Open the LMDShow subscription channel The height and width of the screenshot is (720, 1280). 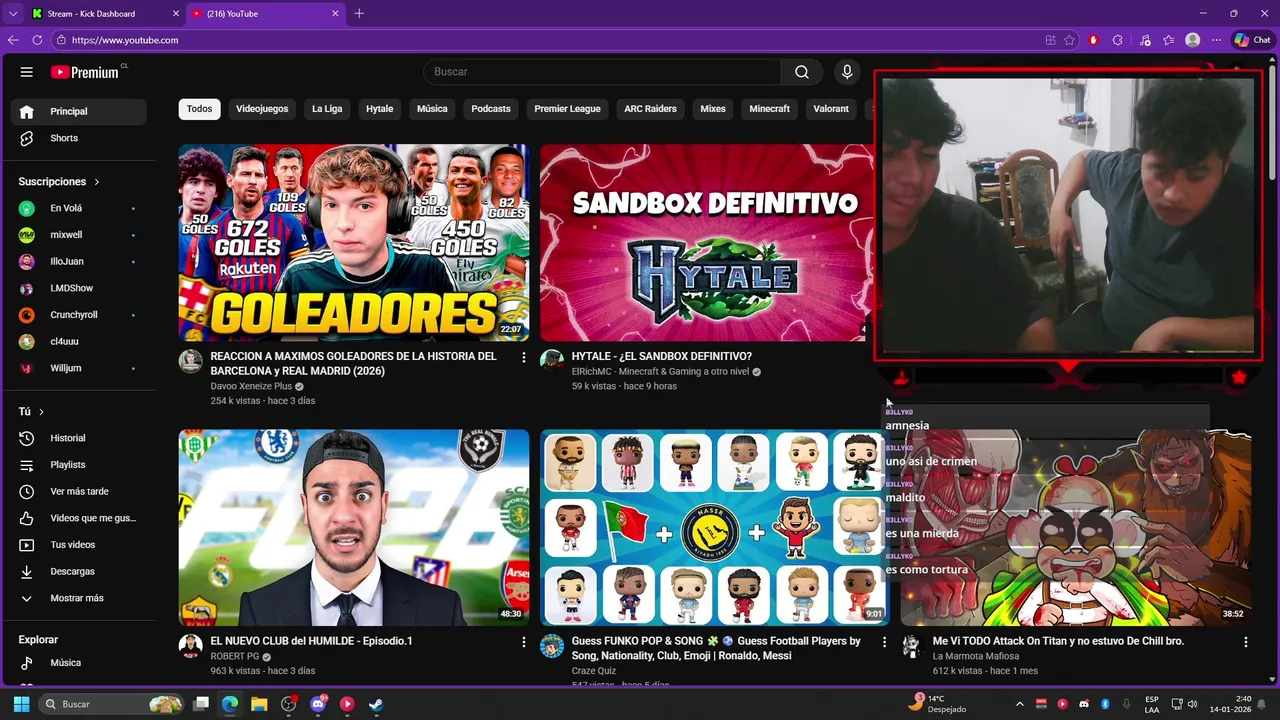pyautogui.click(x=78, y=288)
